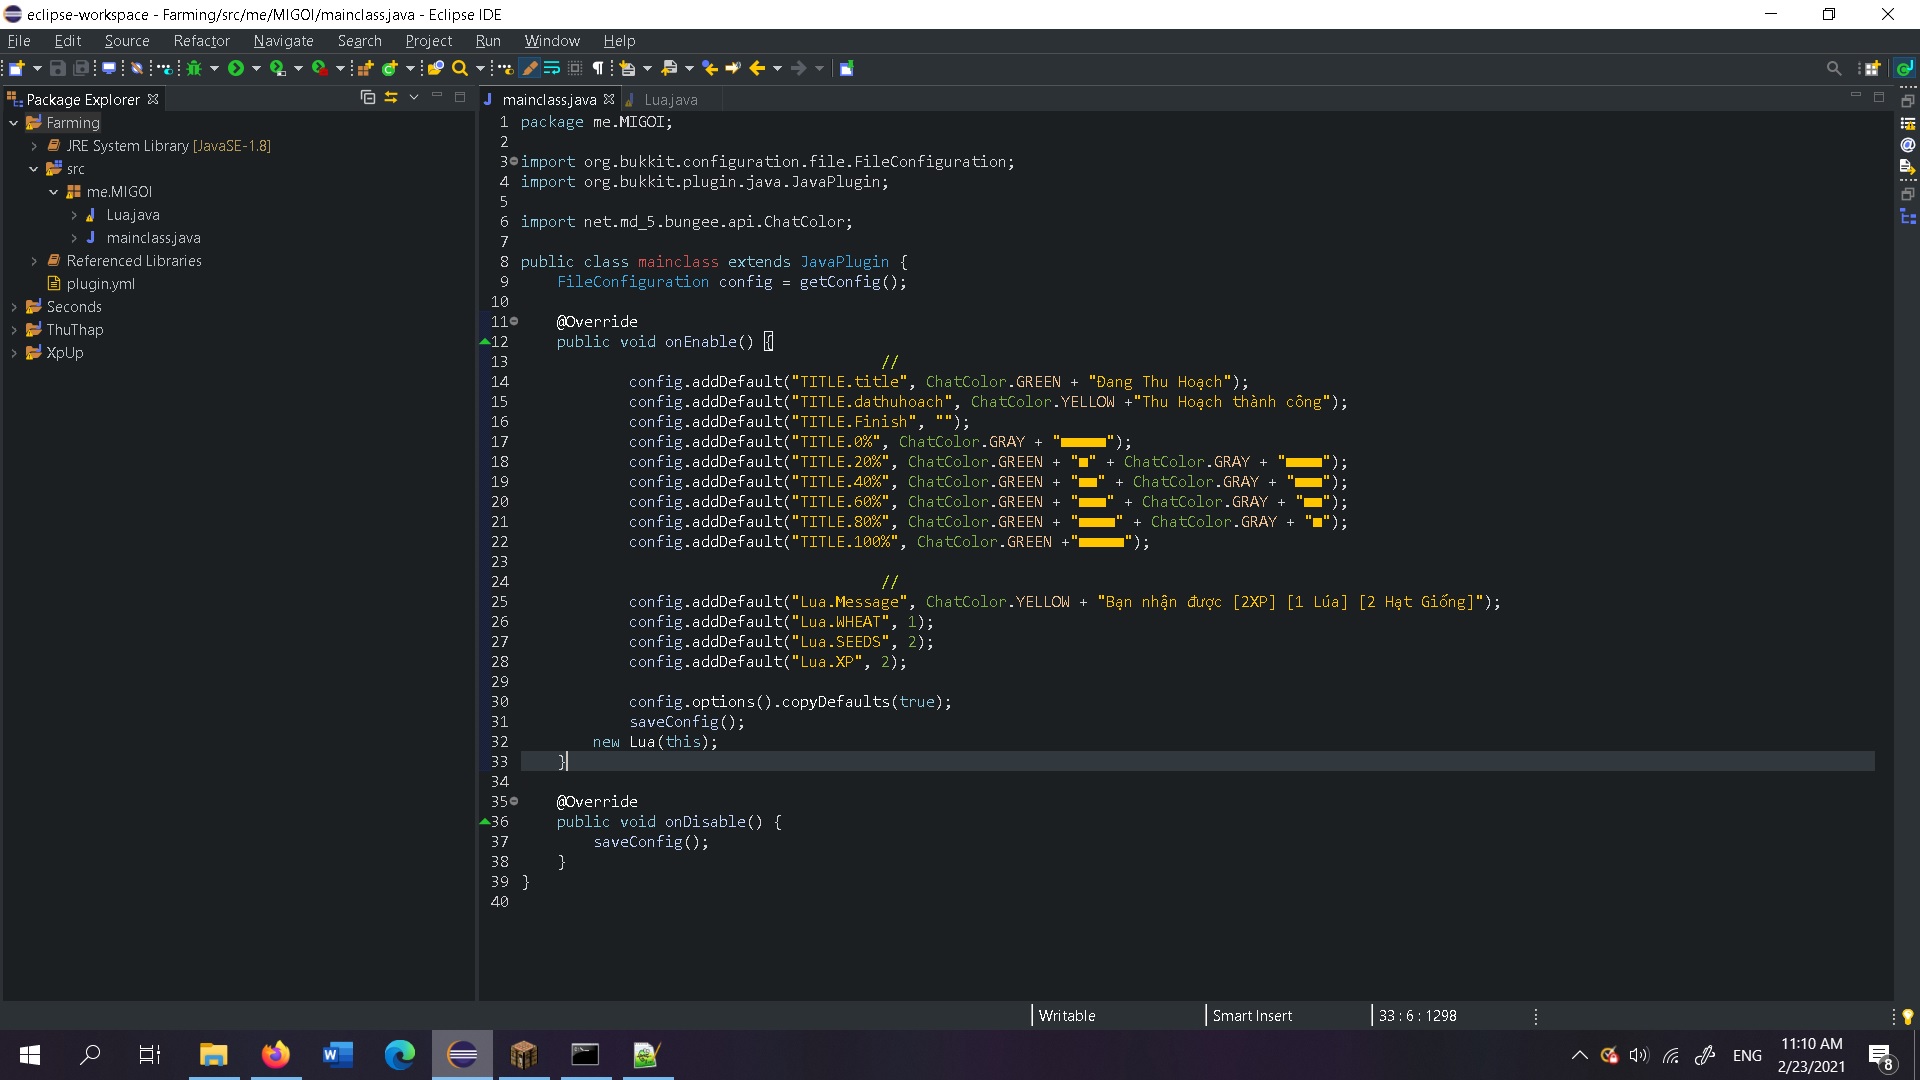
Task: Click the green Run button
Action: [x=235, y=68]
